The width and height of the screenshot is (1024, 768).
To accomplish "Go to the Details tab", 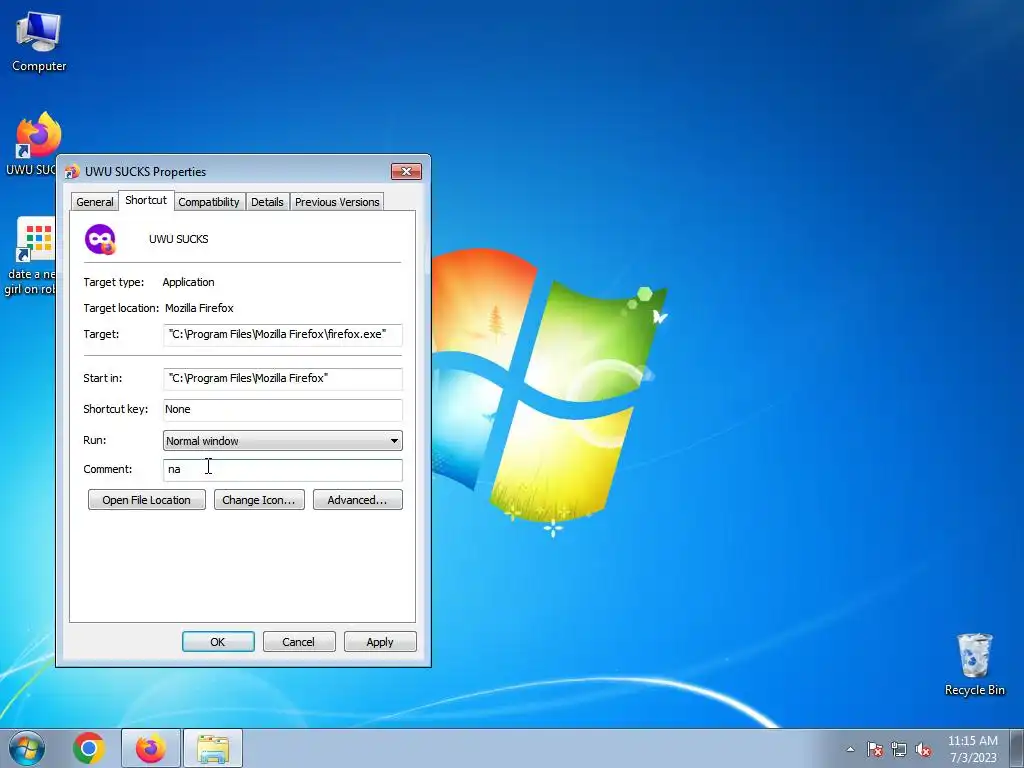I will click(x=267, y=202).
